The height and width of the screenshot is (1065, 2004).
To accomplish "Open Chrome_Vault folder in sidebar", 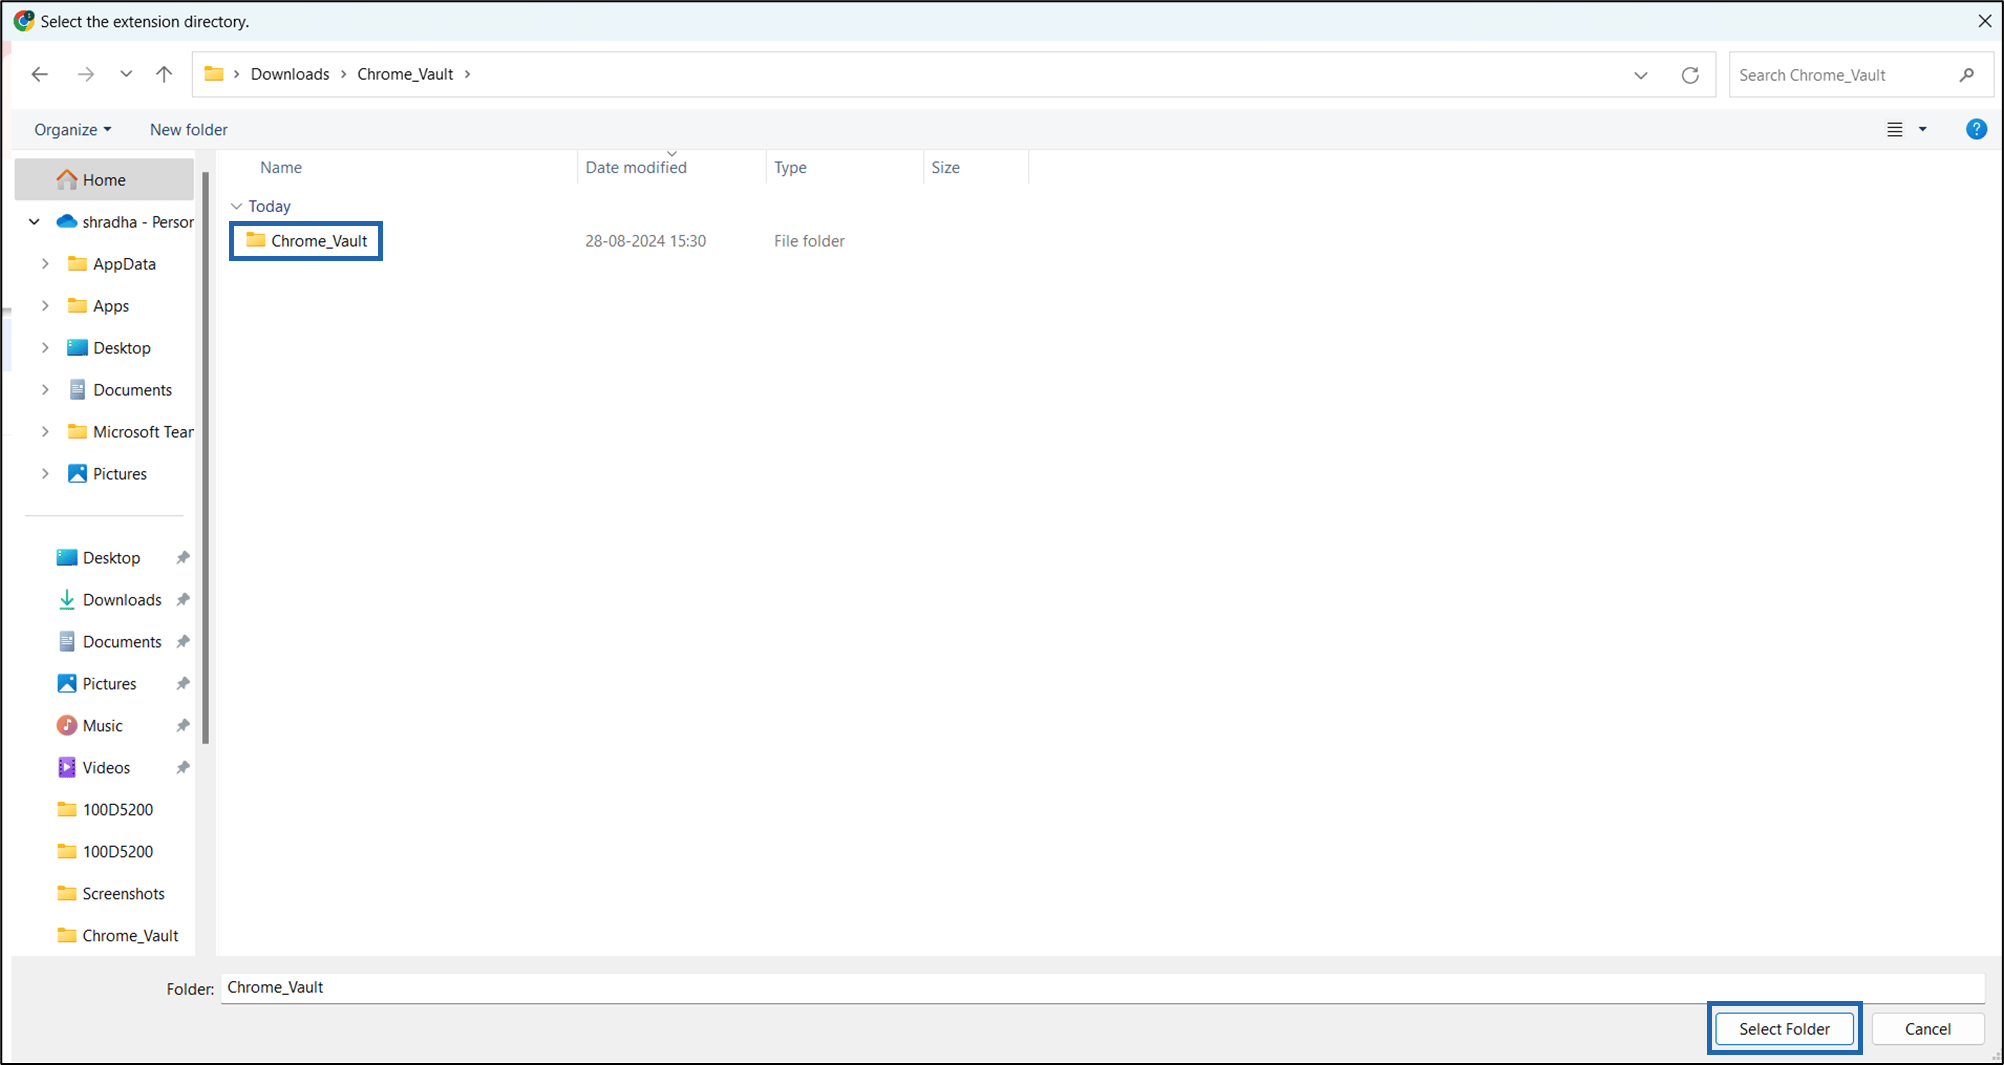I will (117, 936).
